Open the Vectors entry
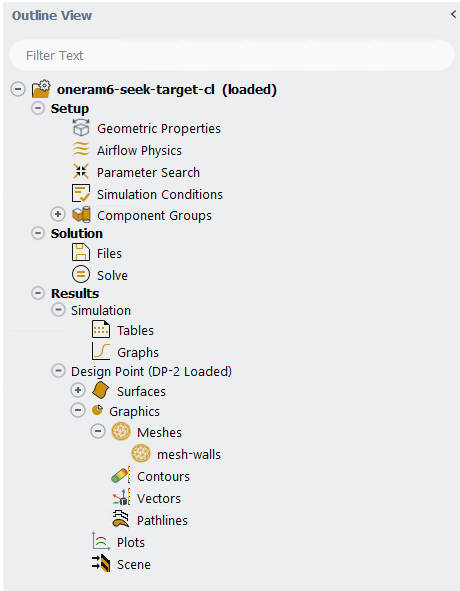The width and height of the screenshot is (460, 591). point(158,498)
